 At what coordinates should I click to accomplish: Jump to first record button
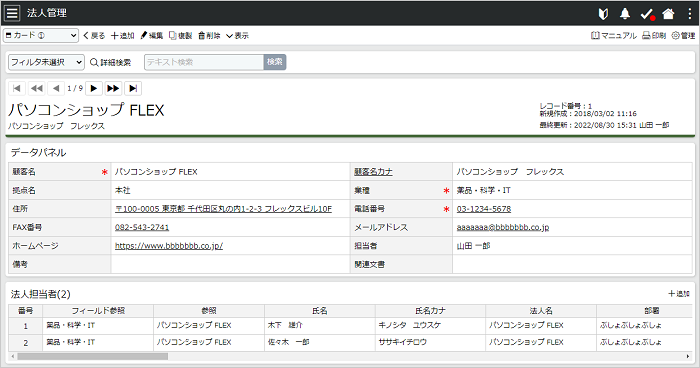coord(17,88)
